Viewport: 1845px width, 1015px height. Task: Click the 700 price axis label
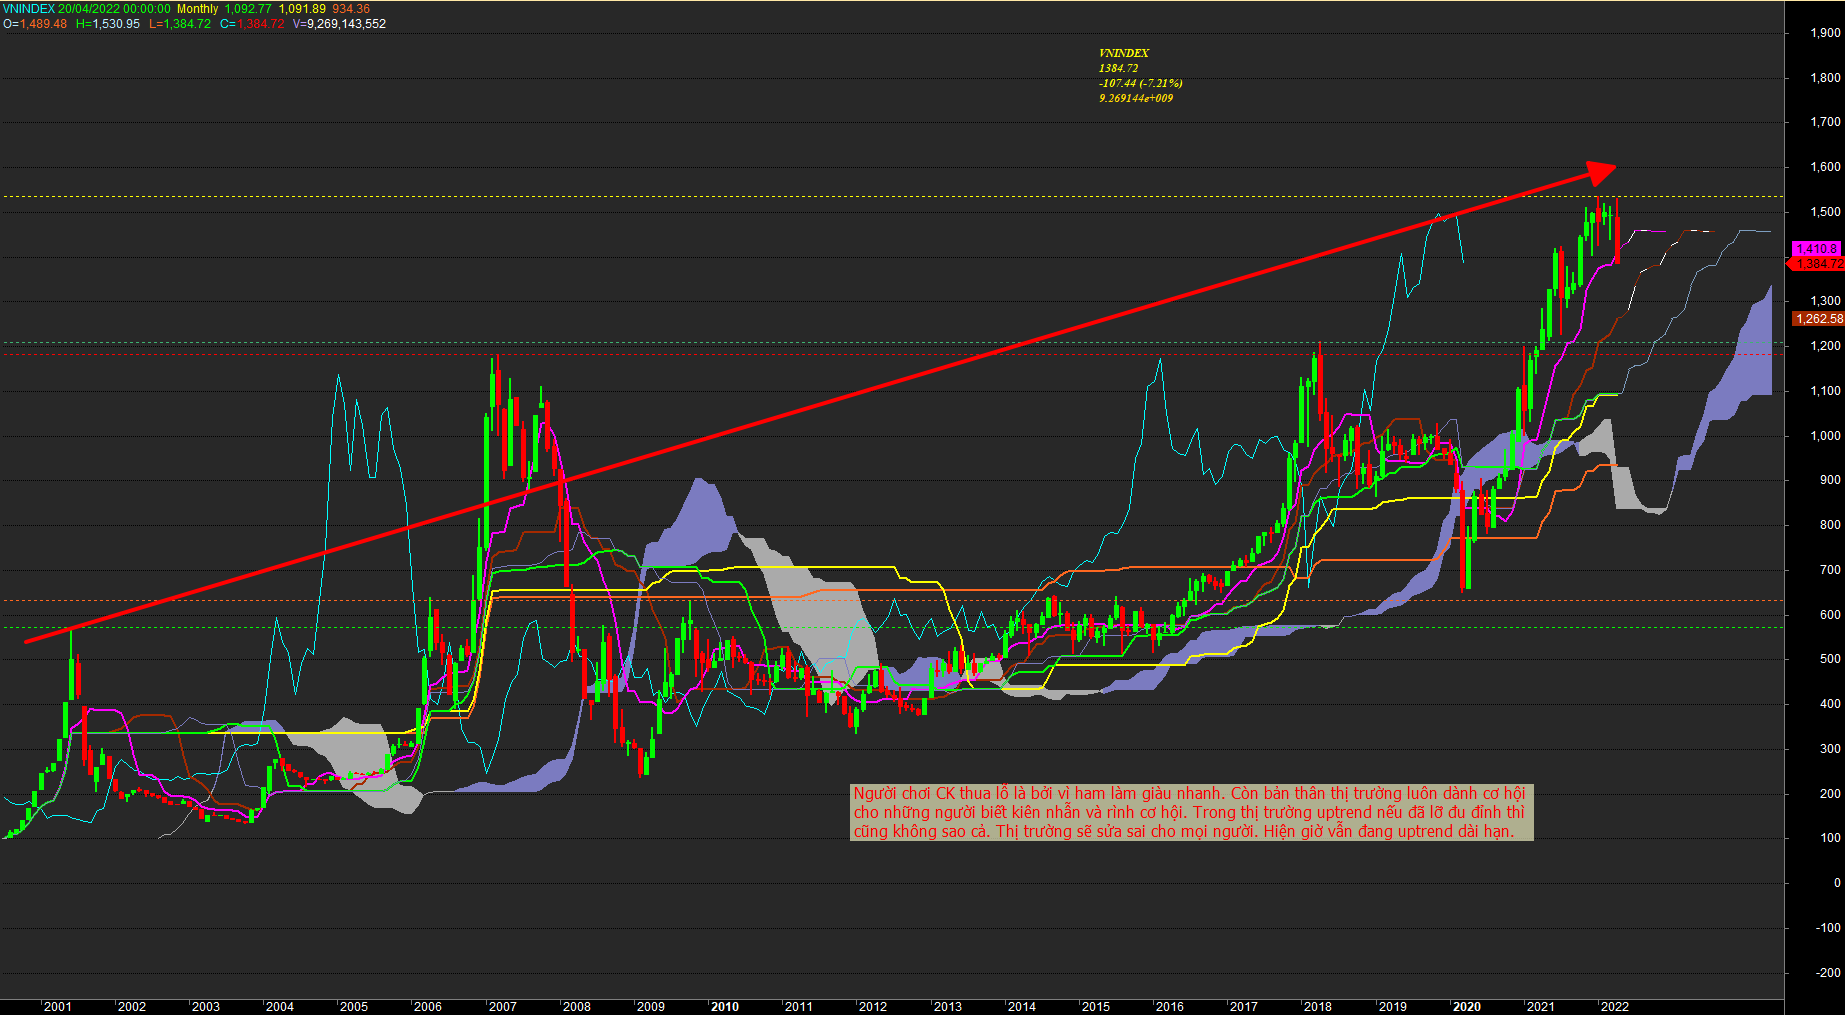pyautogui.click(x=1831, y=570)
